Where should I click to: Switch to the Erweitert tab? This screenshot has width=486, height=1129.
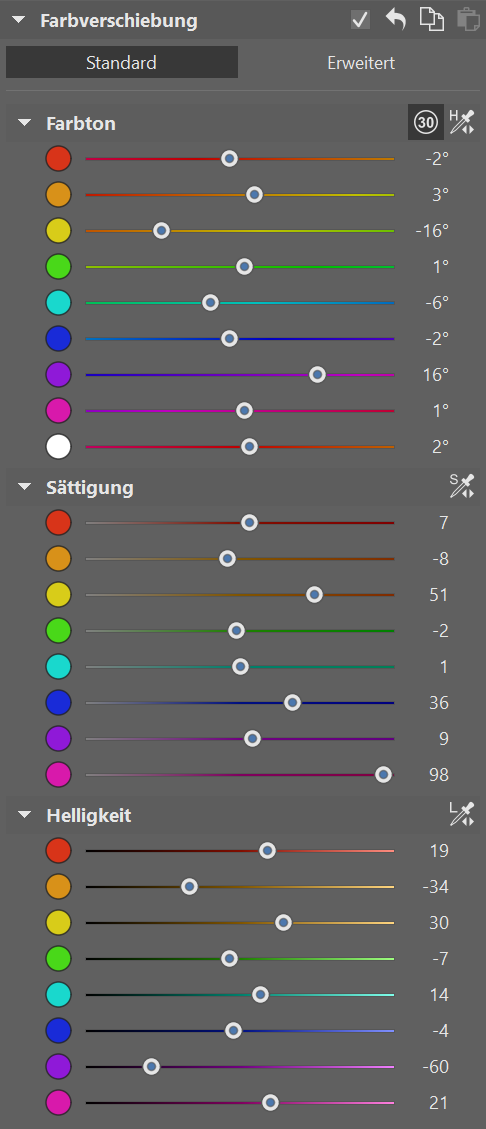point(361,63)
